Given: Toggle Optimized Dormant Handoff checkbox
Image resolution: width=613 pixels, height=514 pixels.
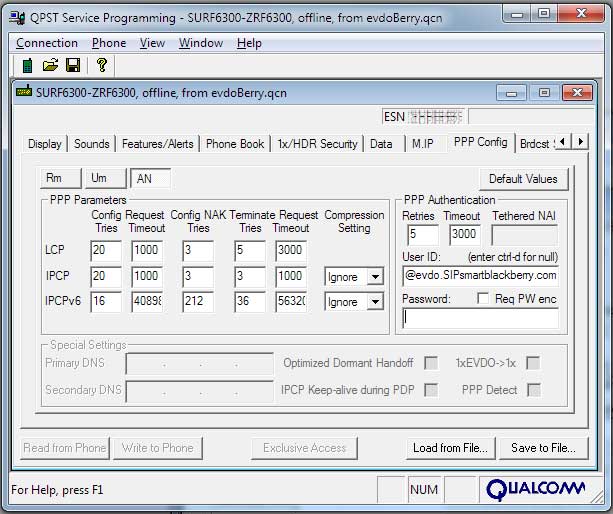Looking at the screenshot, I should (x=431, y=363).
